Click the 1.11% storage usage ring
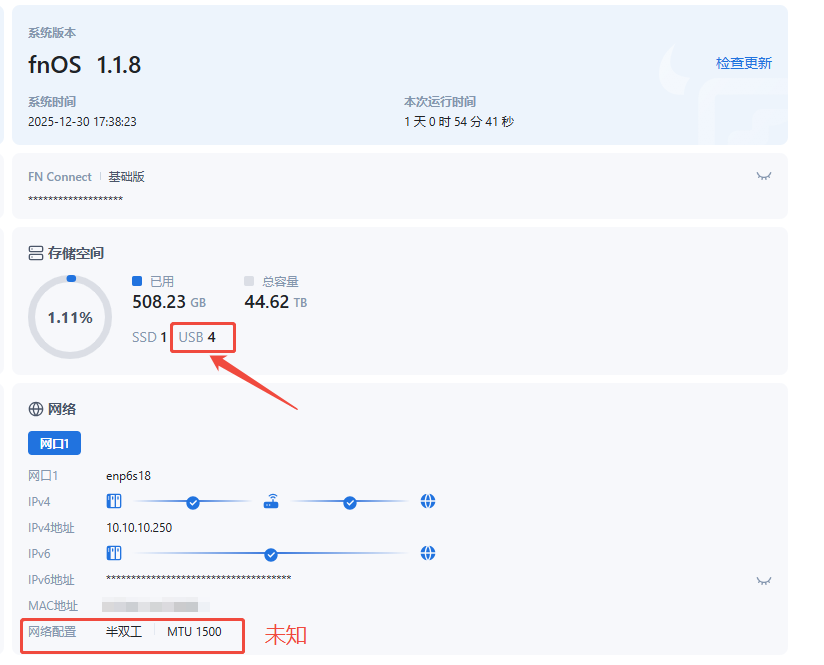The height and width of the screenshot is (665, 824). [70, 317]
